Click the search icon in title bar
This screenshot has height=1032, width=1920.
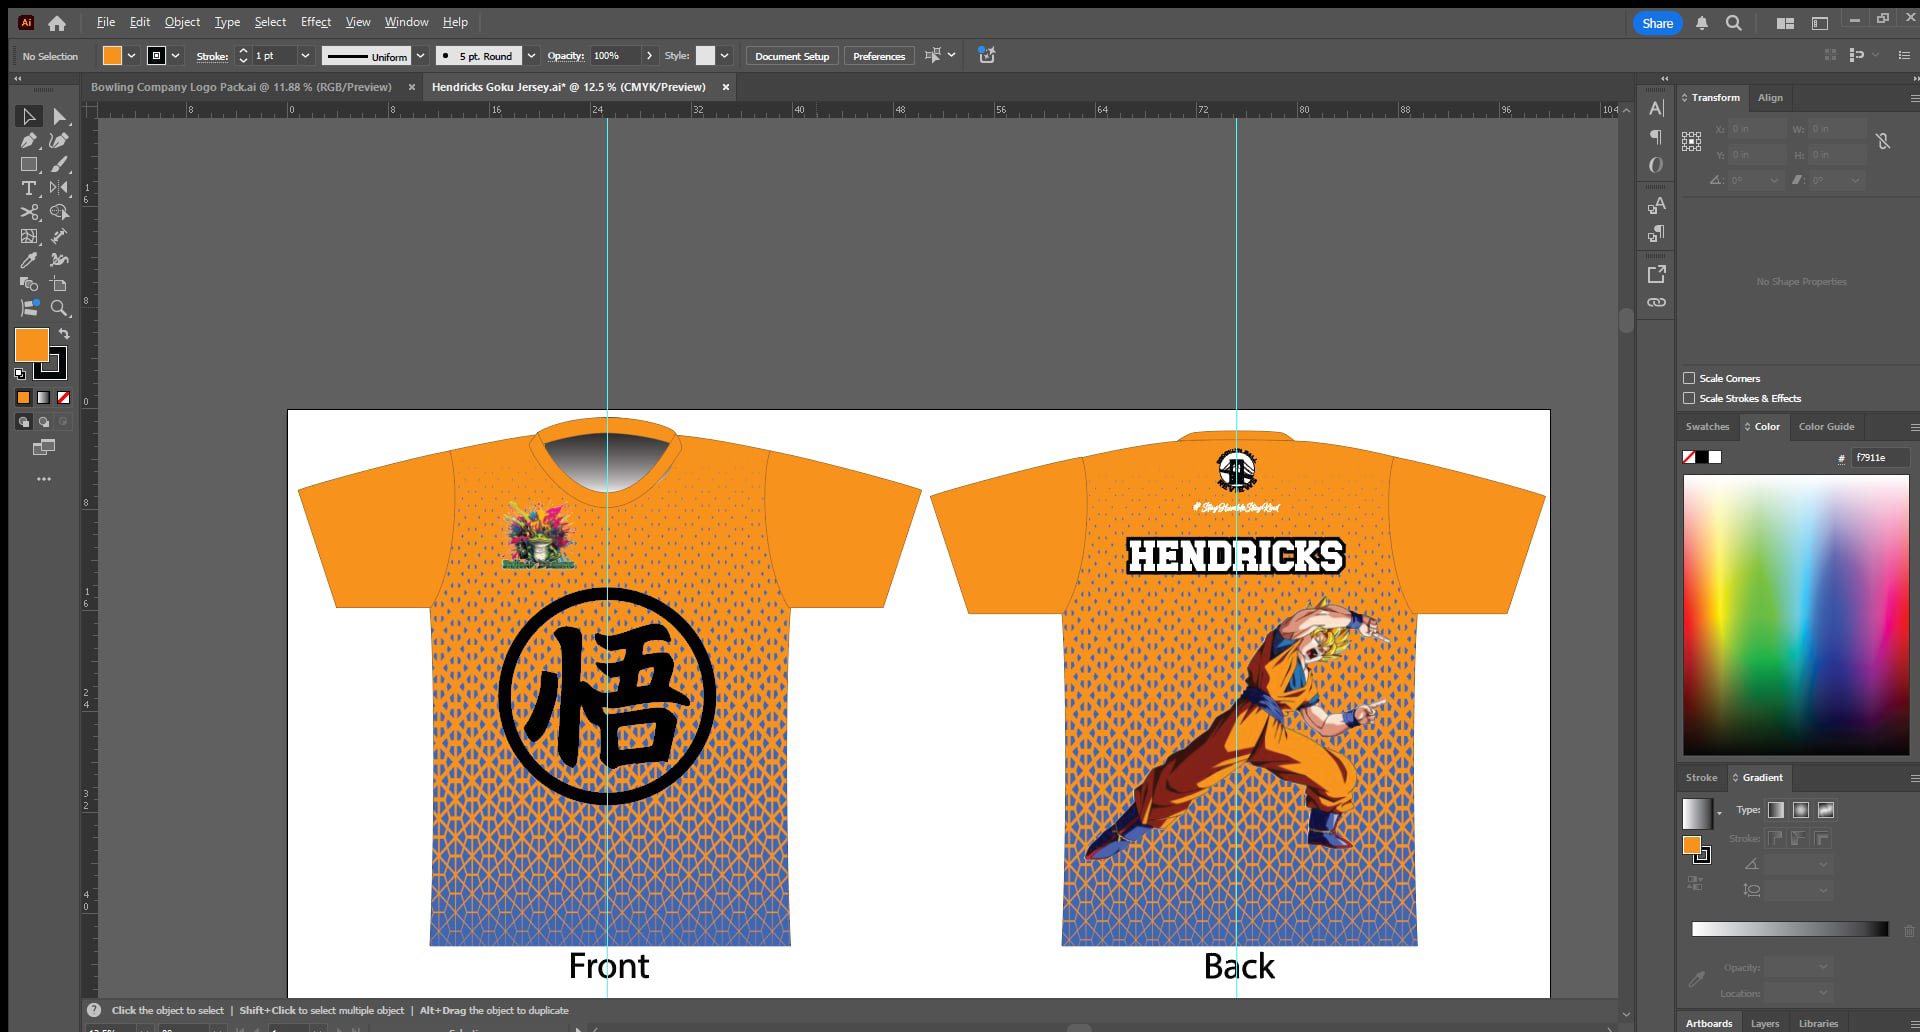[1734, 23]
